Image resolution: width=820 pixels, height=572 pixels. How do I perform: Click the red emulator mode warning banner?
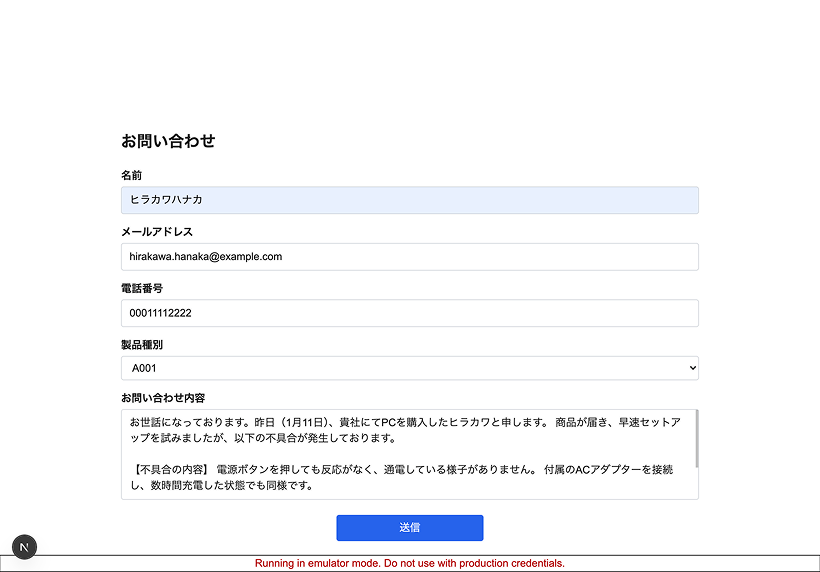[x=409, y=564]
